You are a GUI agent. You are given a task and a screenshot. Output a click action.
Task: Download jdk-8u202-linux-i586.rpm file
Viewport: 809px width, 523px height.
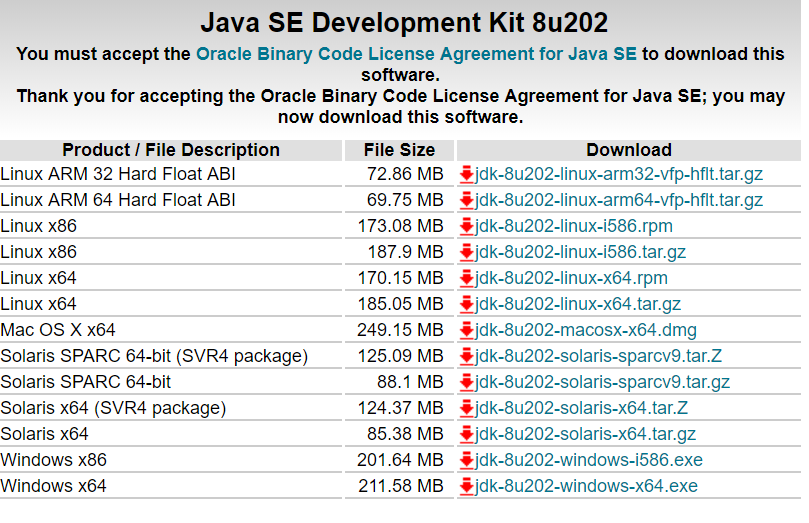click(x=574, y=226)
